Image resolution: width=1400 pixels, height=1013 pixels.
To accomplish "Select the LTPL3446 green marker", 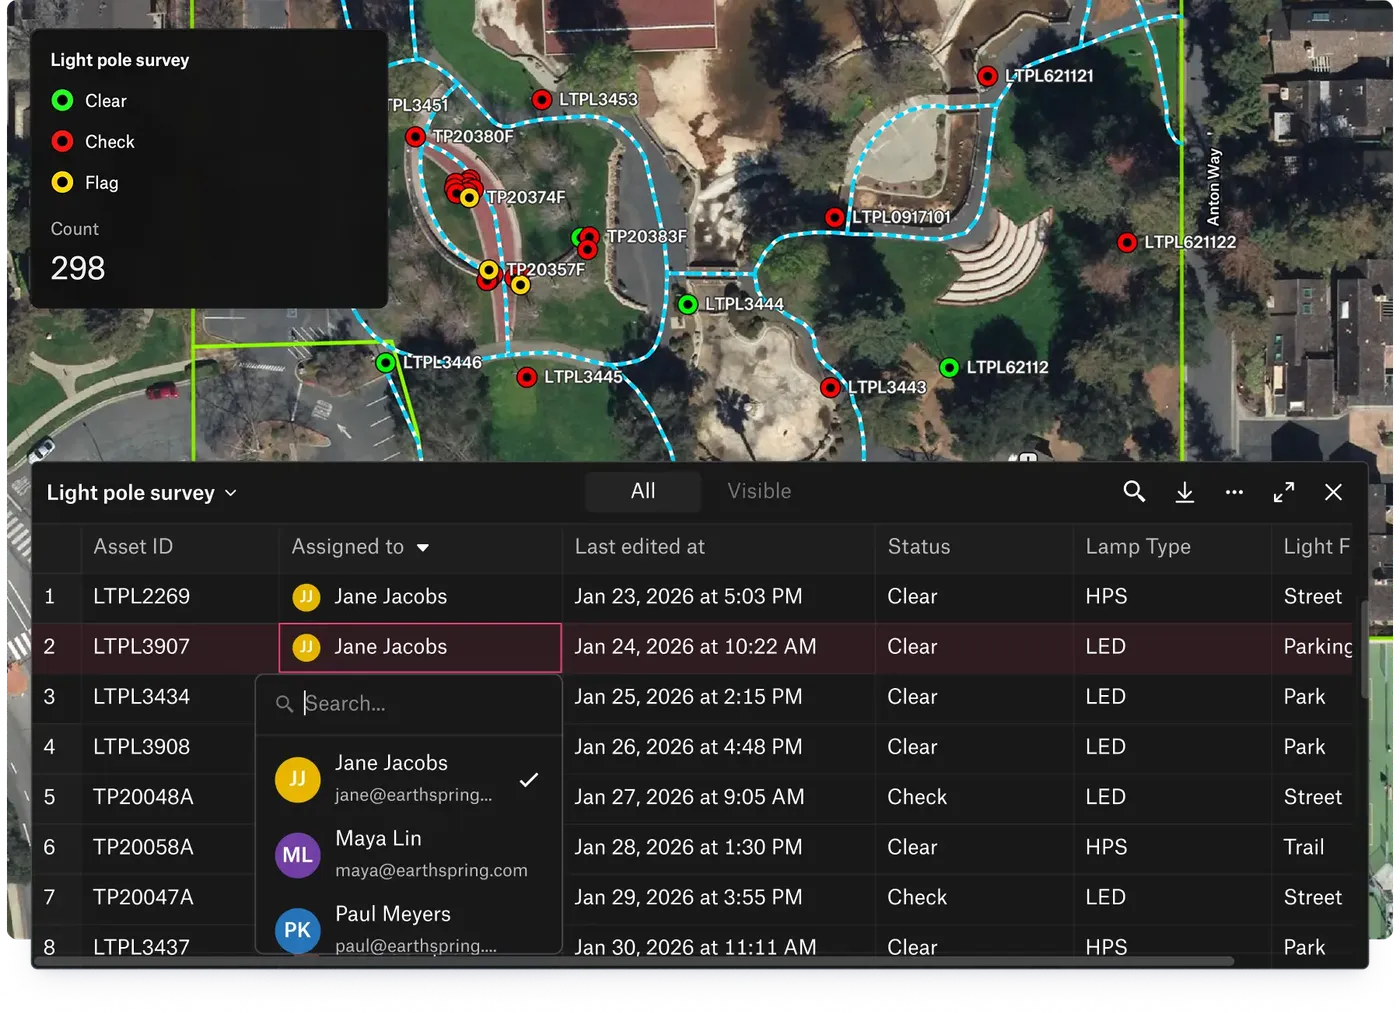I will [386, 362].
